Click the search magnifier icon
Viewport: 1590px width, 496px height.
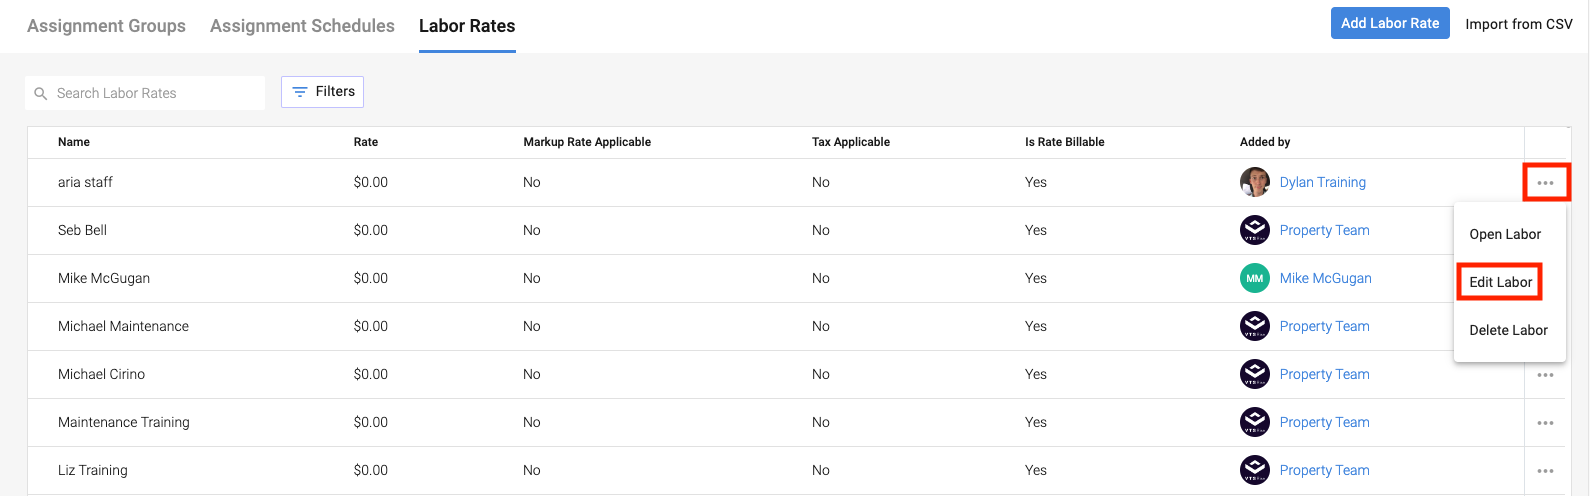41,93
